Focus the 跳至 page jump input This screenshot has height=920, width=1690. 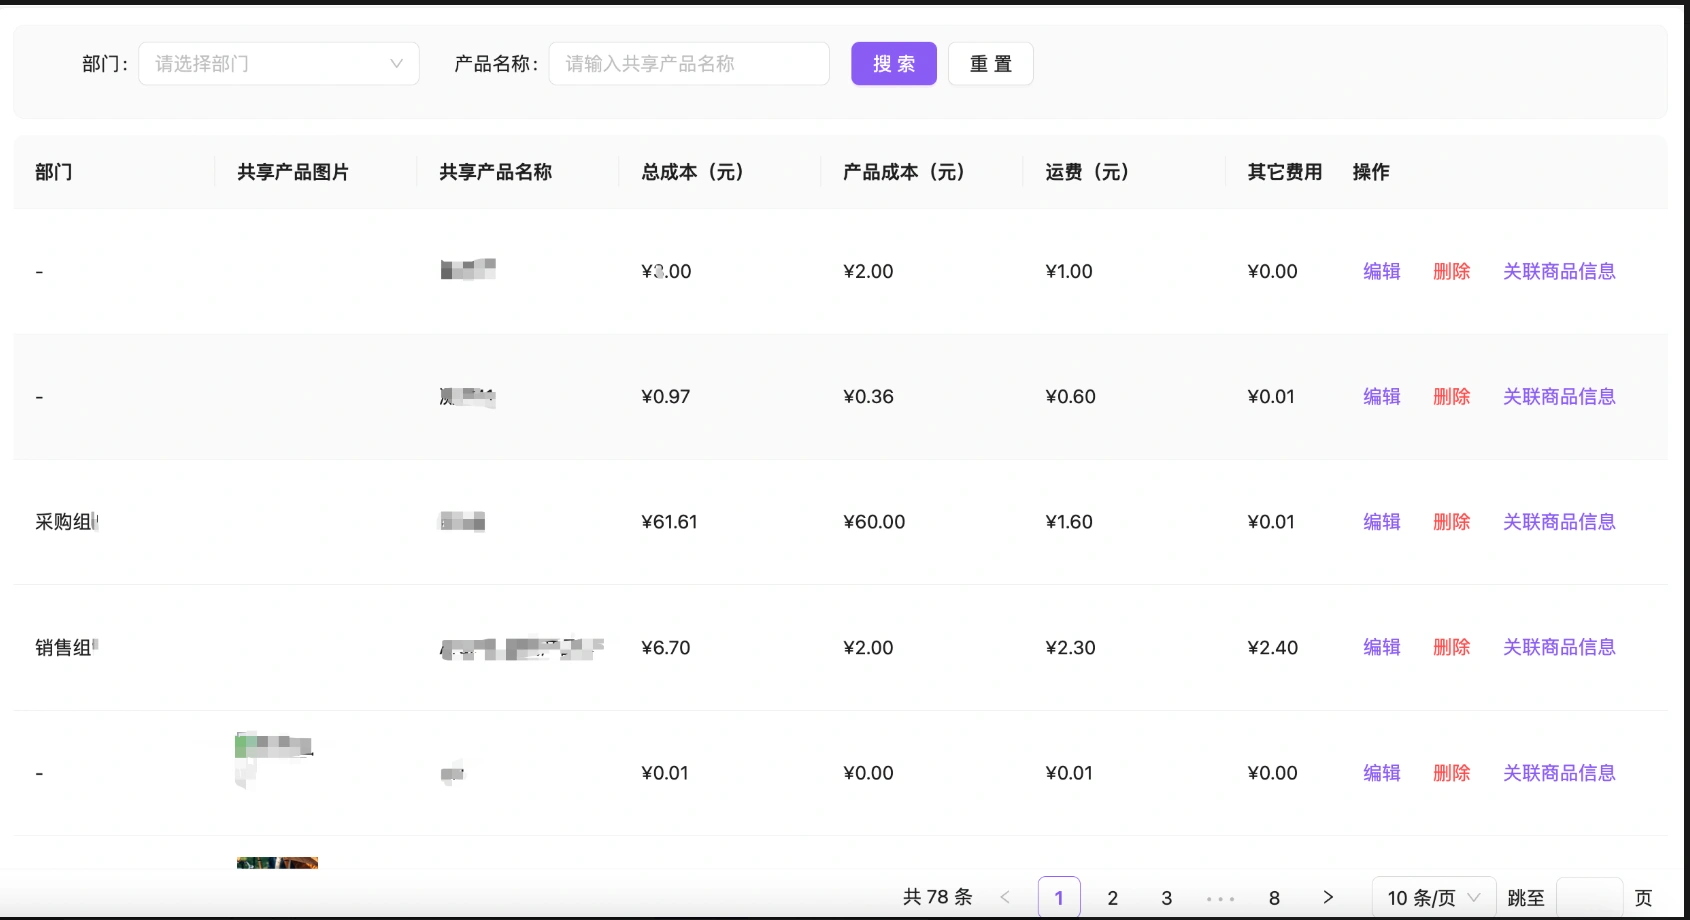[1590, 898]
